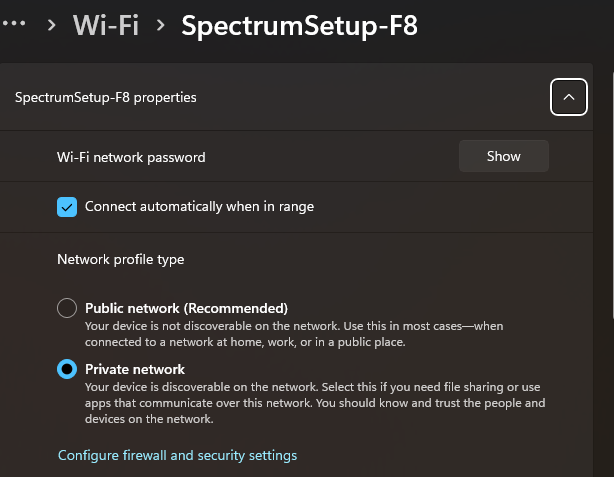The height and width of the screenshot is (477, 614).
Task: Collapse the properties section with the chevron button
Action: click(568, 97)
